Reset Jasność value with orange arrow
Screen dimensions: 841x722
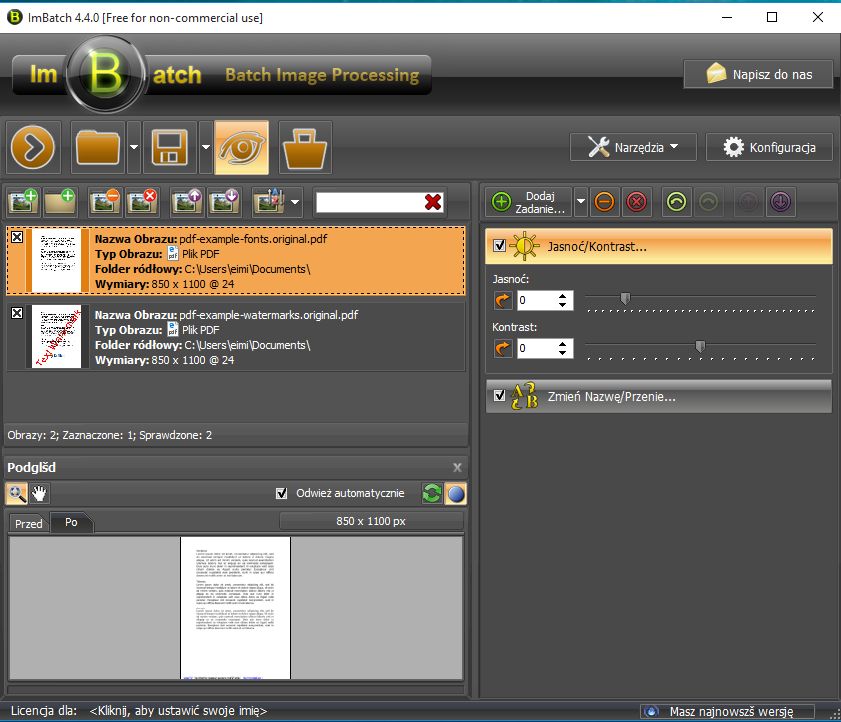[x=503, y=300]
